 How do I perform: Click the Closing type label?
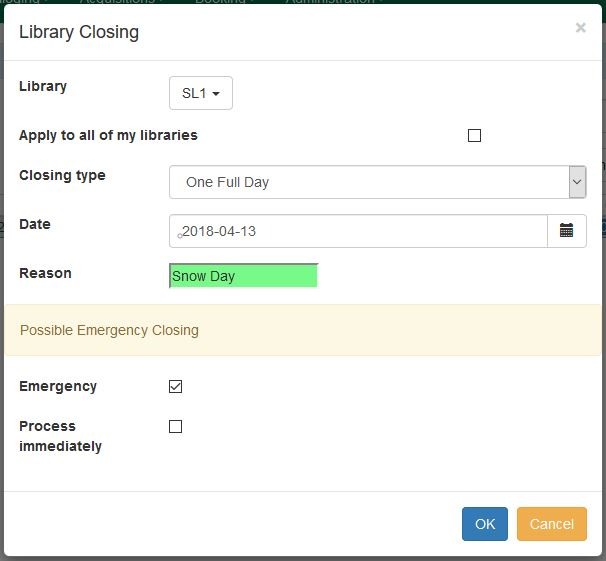tap(62, 175)
